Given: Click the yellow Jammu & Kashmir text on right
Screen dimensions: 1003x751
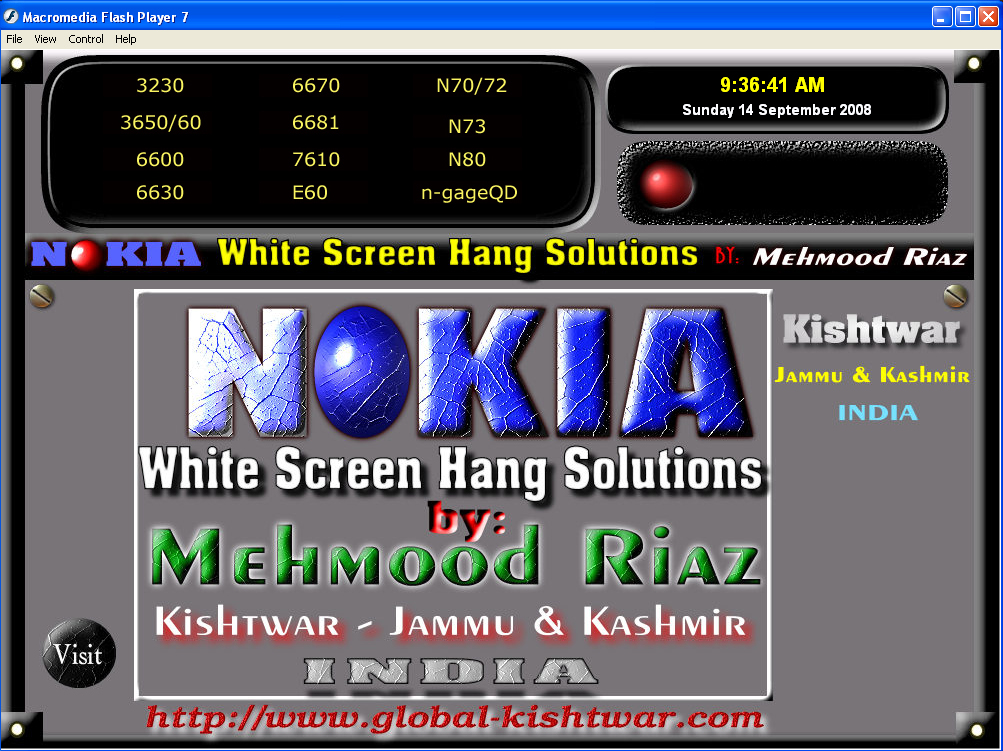Looking at the screenshot, I should click(x=872, y=375).
